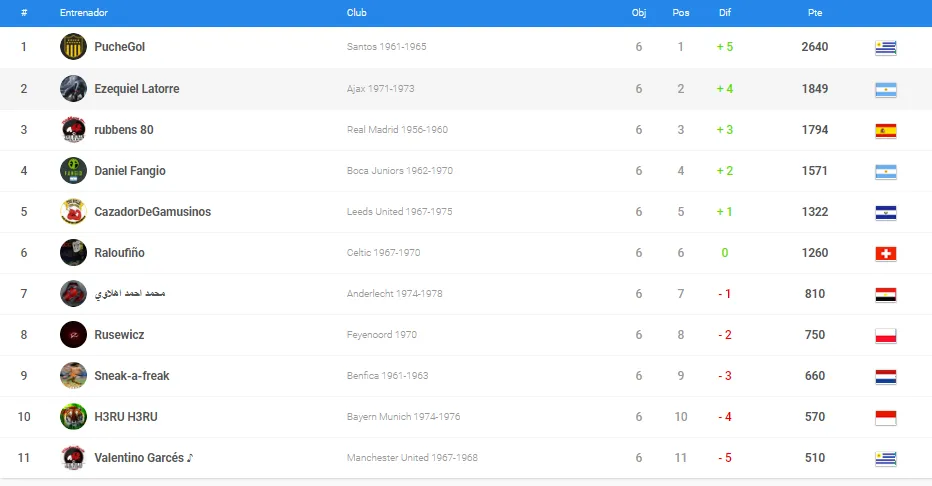Screen dimensions: 932x486
Task: Open Valentino Garcés manager name link
Action: 139,457
